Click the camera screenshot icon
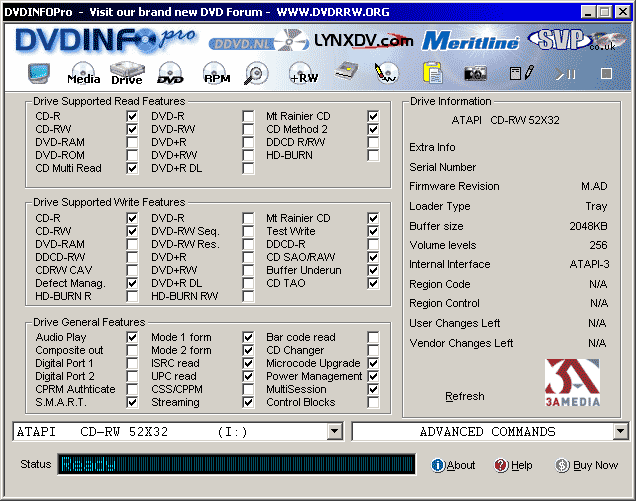This screenshot has height=501, width=636. pos(475,74)
